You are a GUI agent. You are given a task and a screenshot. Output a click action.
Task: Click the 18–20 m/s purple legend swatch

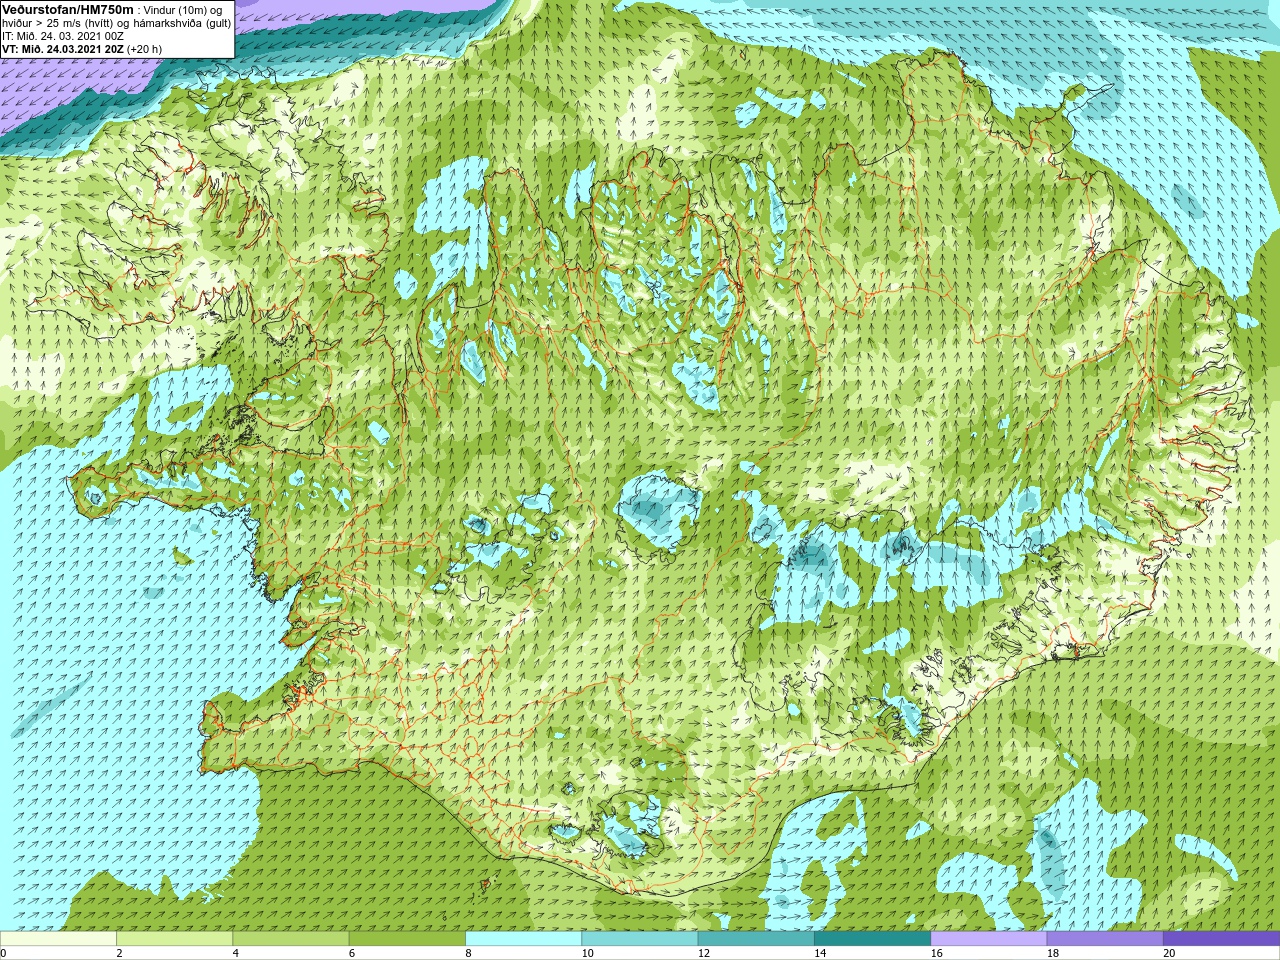coord(1105,939)
